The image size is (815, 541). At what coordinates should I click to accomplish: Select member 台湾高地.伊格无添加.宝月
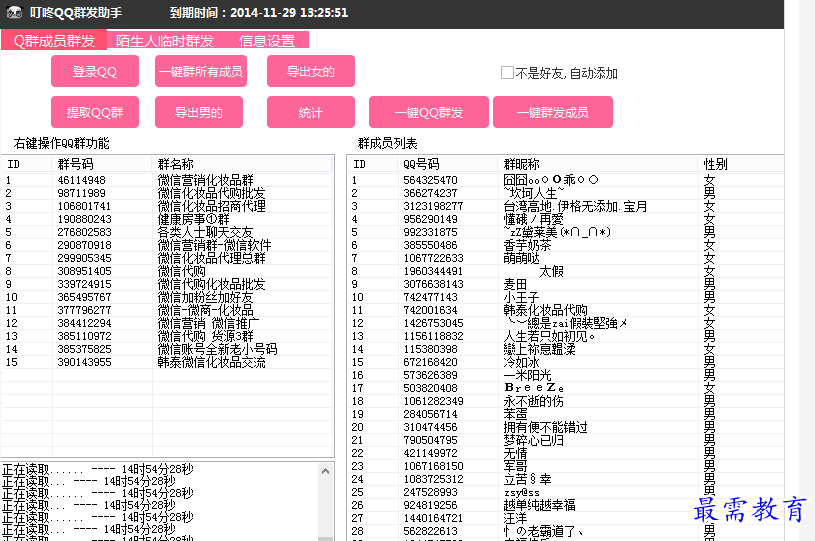(575, 206)
